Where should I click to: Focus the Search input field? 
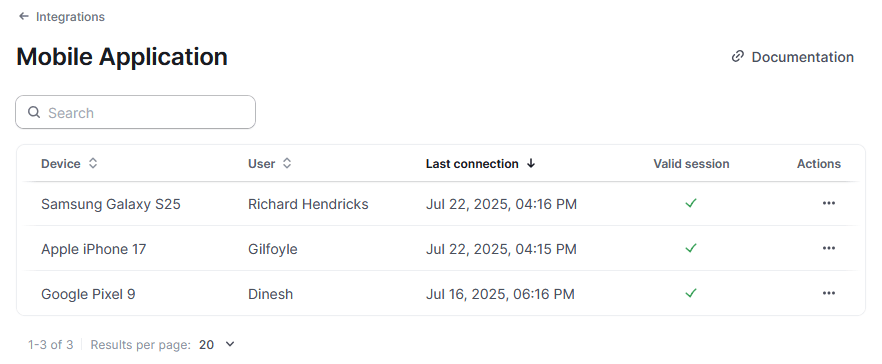(136, 113)
